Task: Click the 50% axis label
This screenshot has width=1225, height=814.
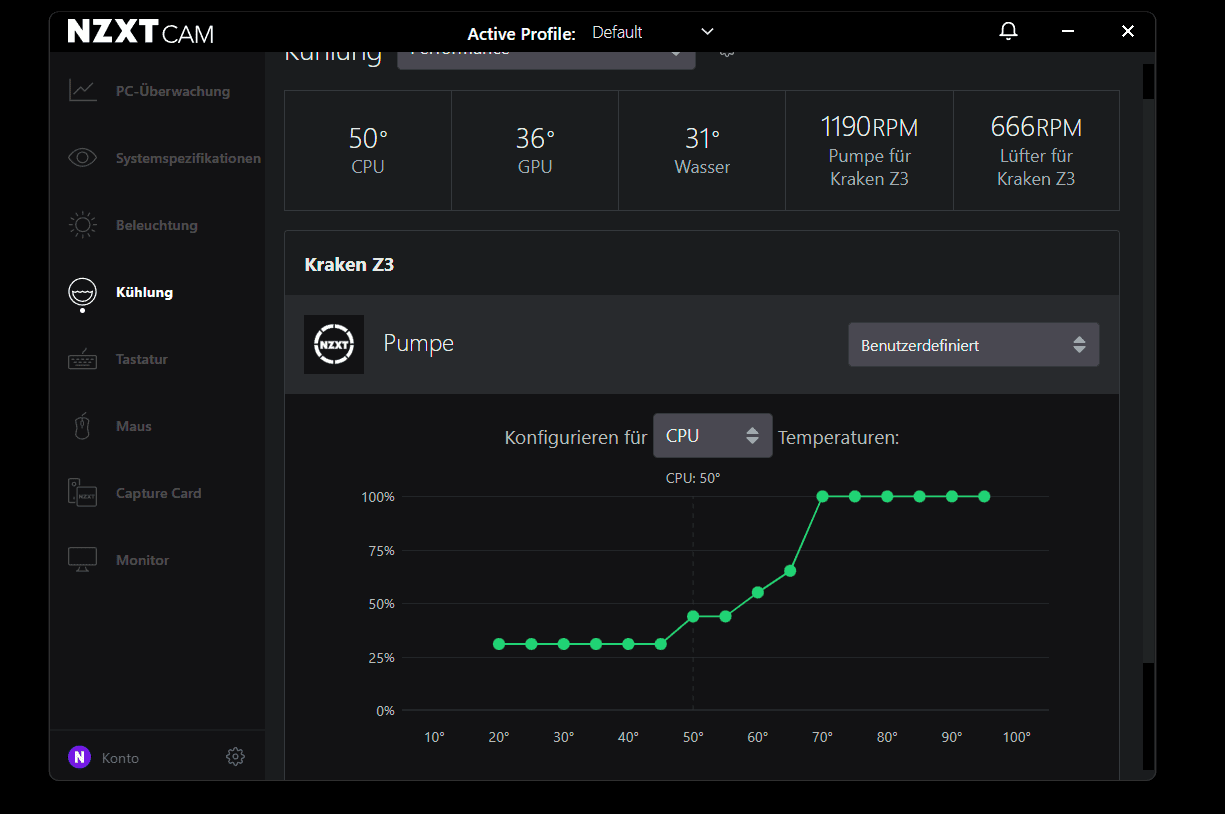Action: 381,604
